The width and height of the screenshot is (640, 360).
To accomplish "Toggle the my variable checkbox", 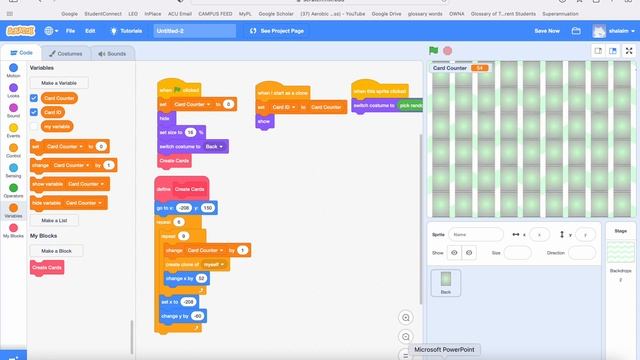I will [34, 126].
